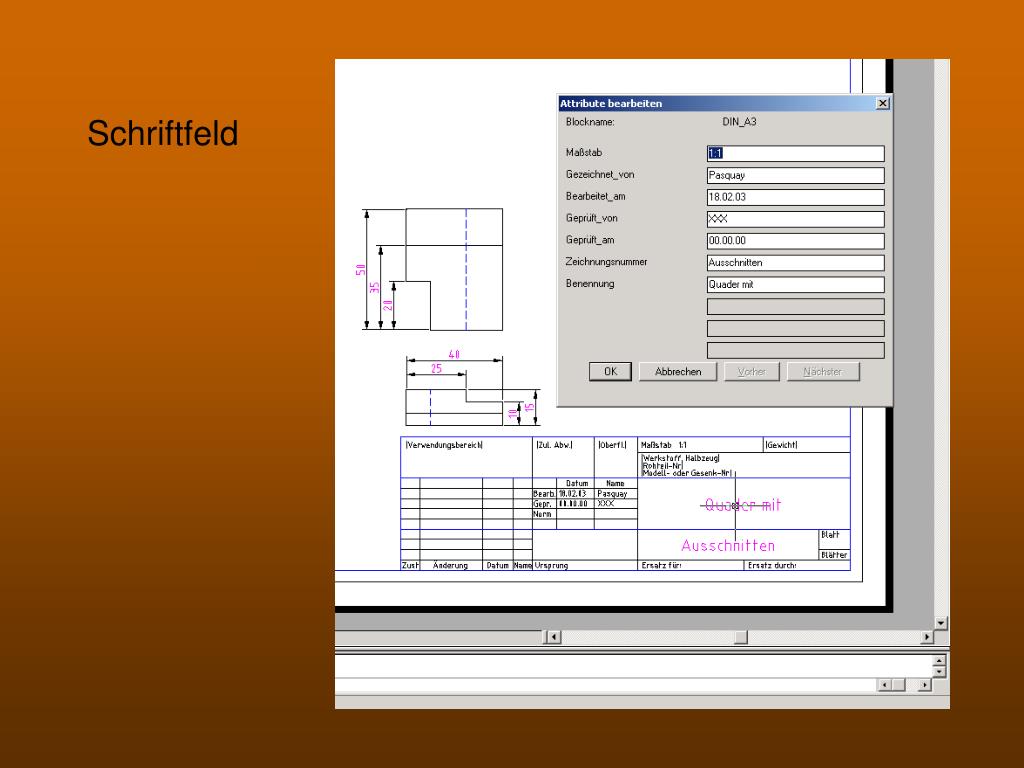
Task: Click the vertical scrollbar down arrow of drawing area
Action: click(x=941, y=623)
